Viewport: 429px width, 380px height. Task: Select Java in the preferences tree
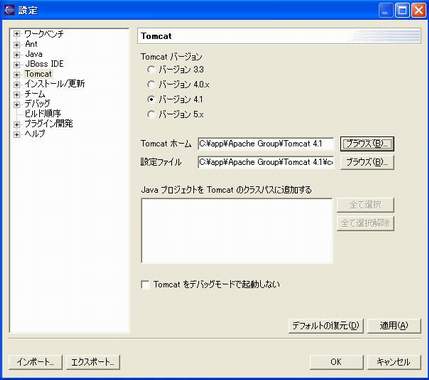[x=34, y=54]
